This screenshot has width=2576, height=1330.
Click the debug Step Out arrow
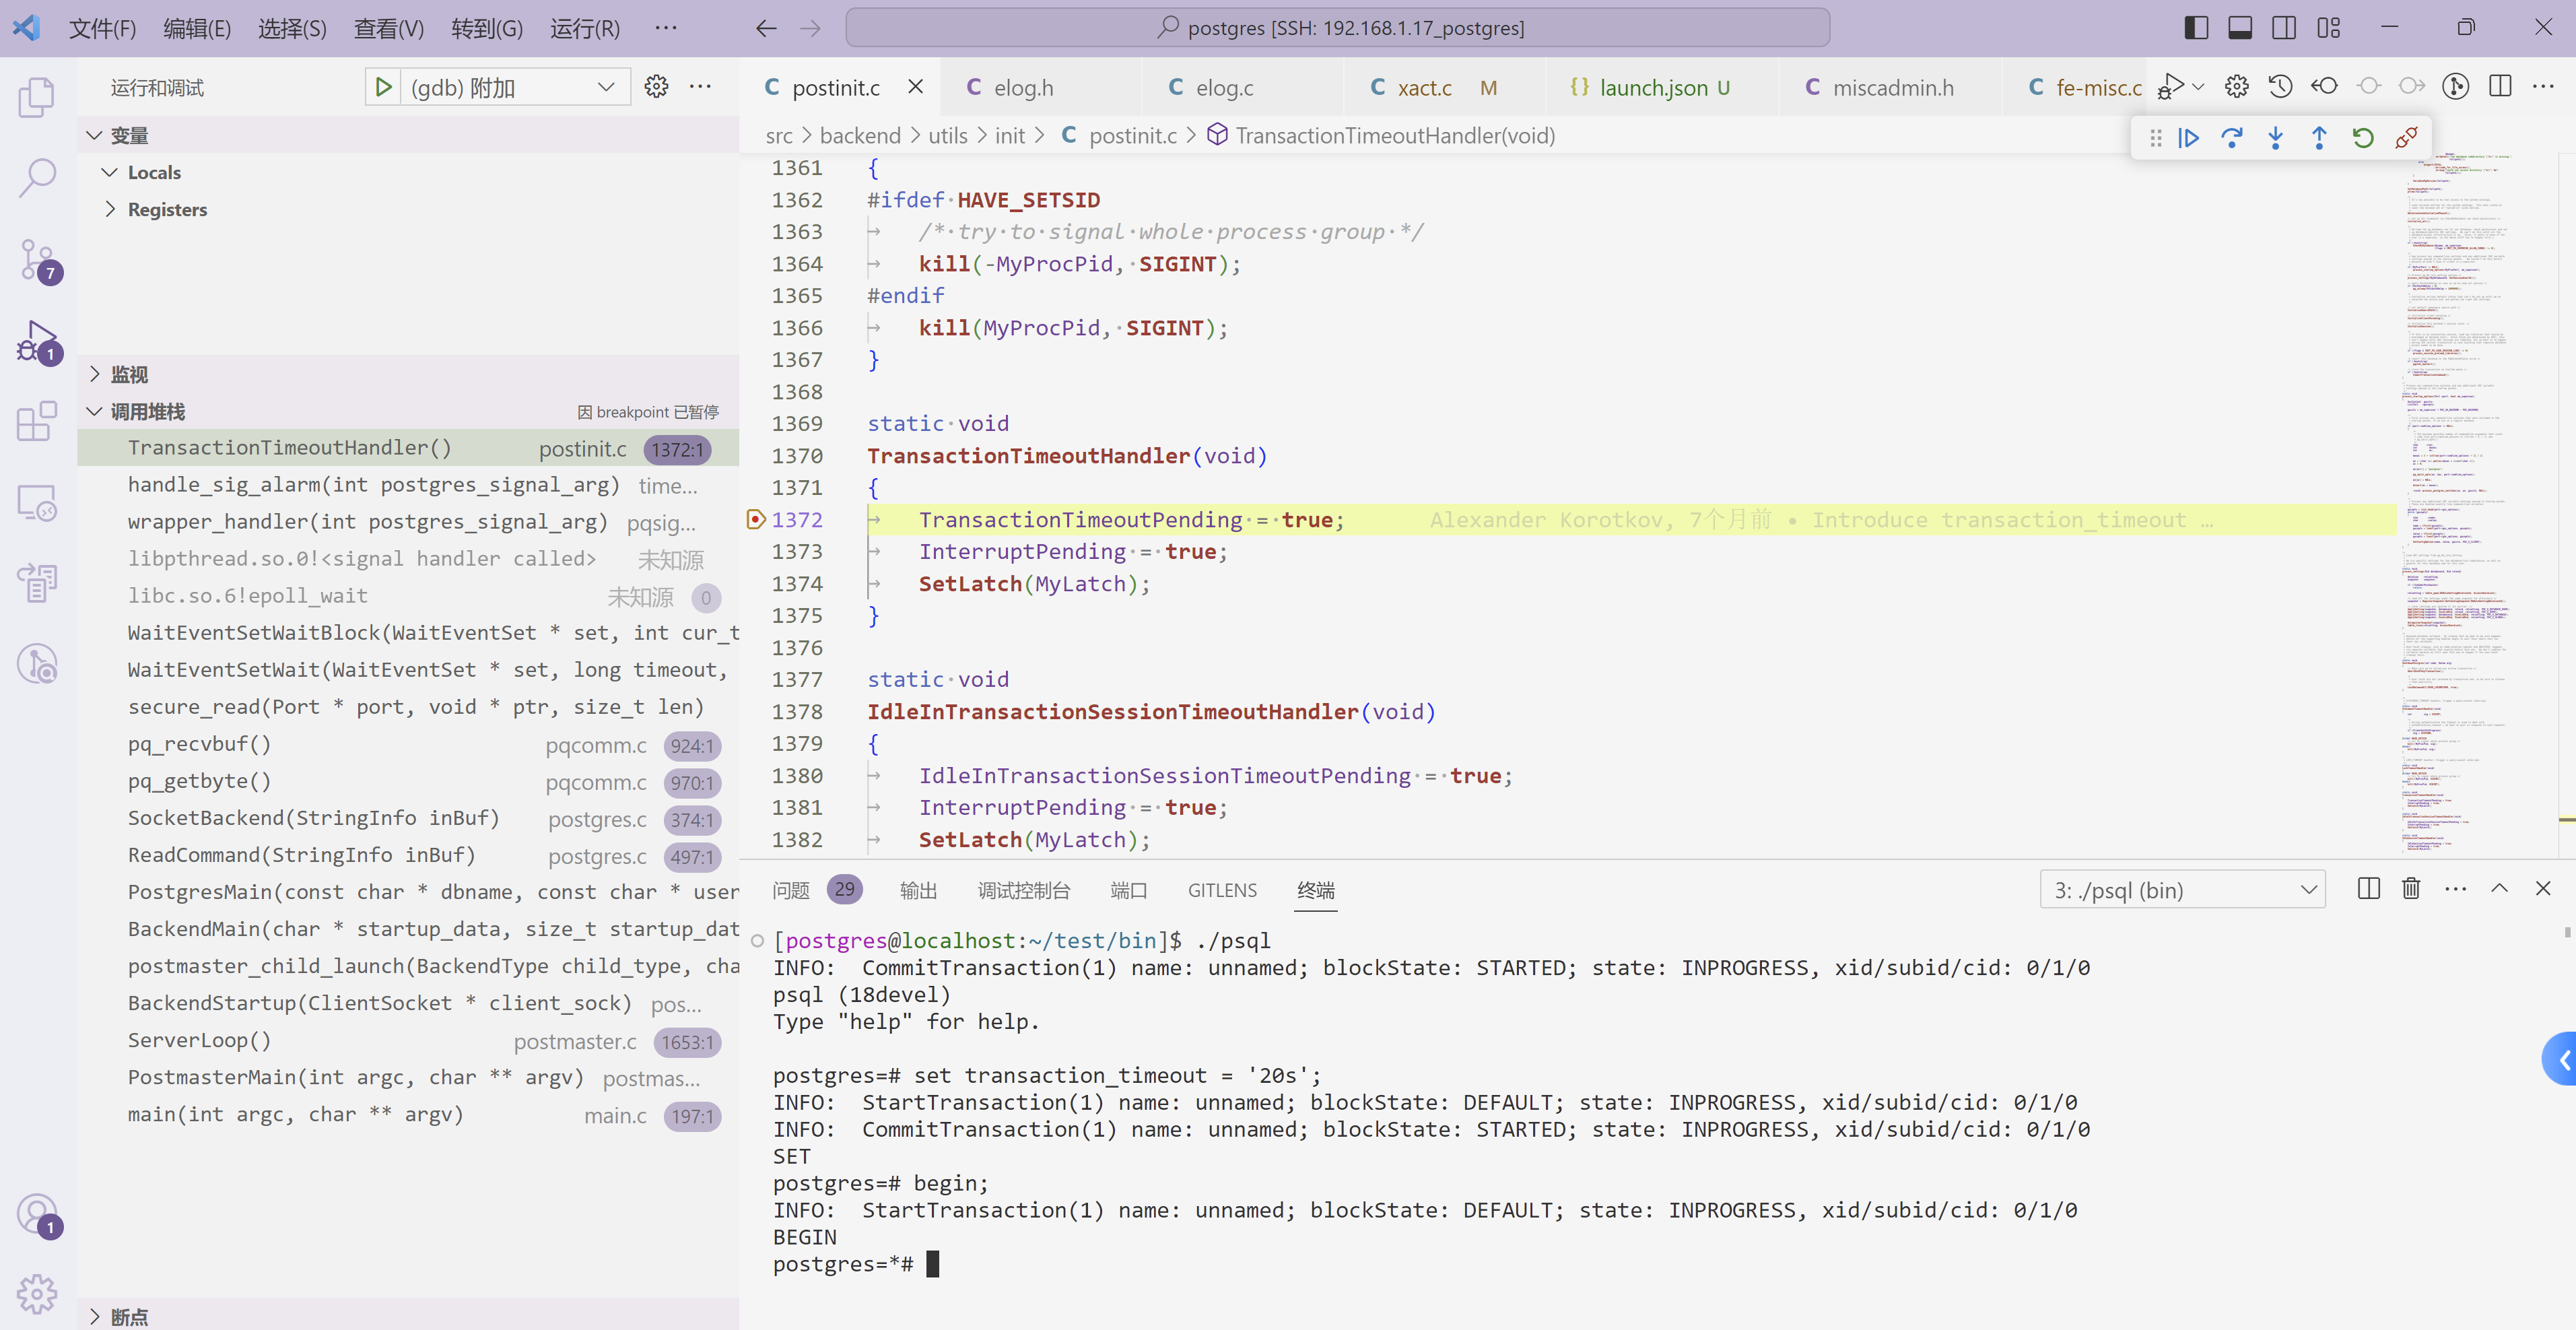point(2319,138)
